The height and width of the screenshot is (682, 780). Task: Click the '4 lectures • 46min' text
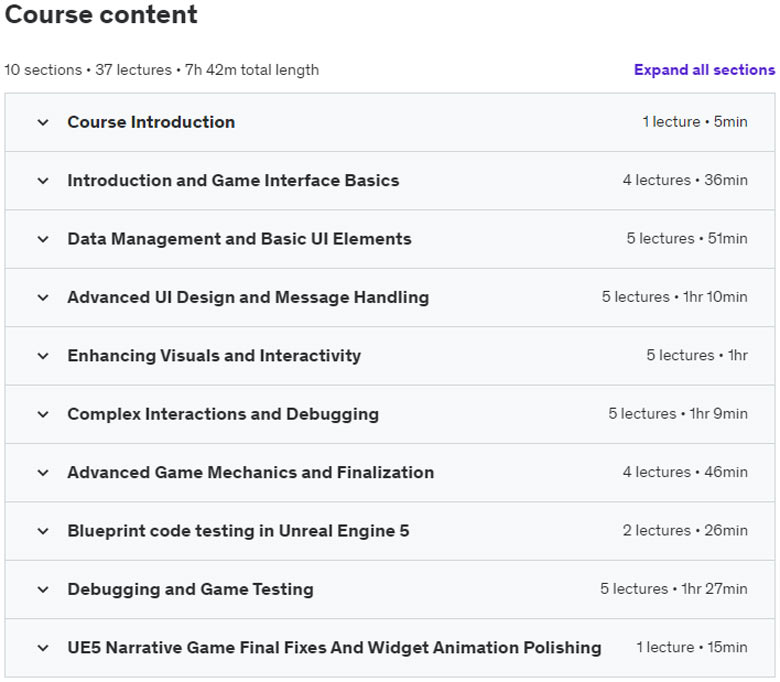(685, 472)
